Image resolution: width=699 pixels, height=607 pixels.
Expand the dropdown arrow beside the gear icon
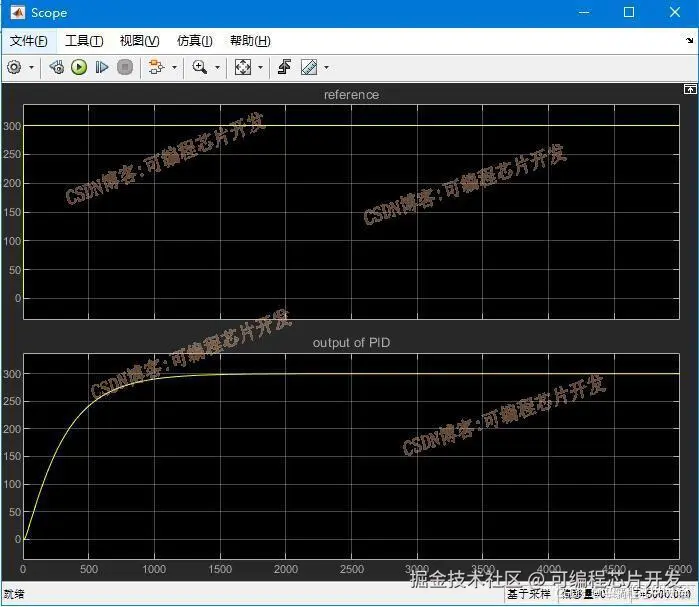click(x=31, y=68)
